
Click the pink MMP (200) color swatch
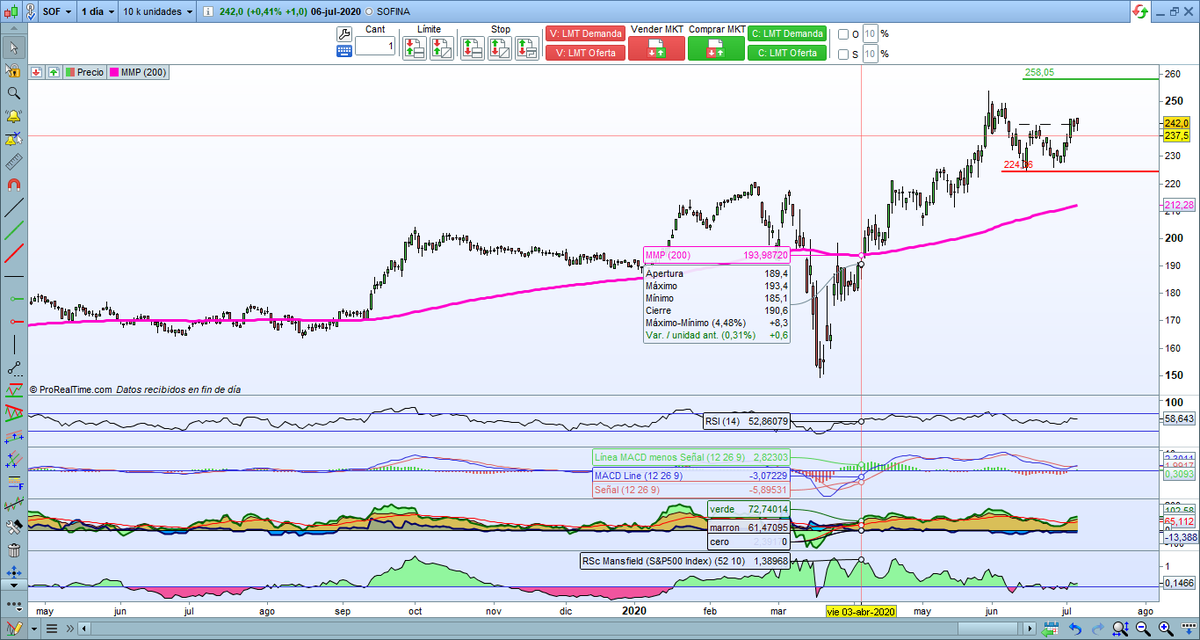(x=113, y=72)
